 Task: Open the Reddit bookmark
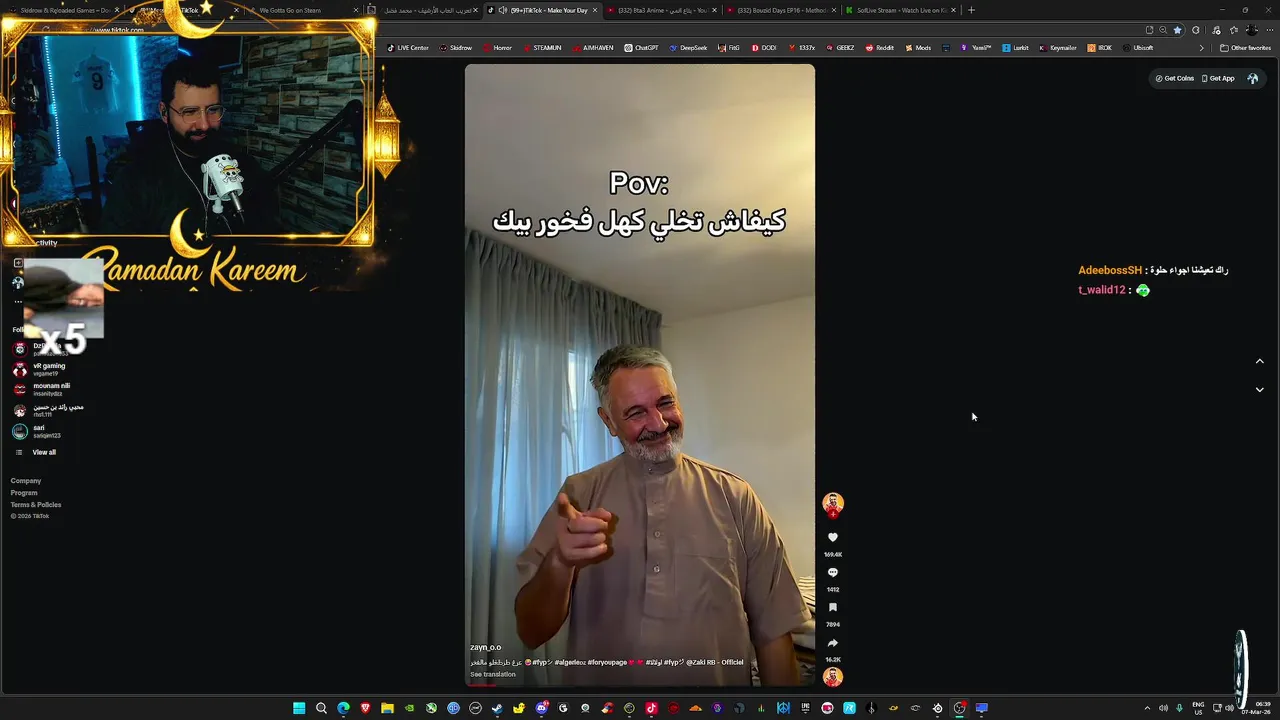880,48
